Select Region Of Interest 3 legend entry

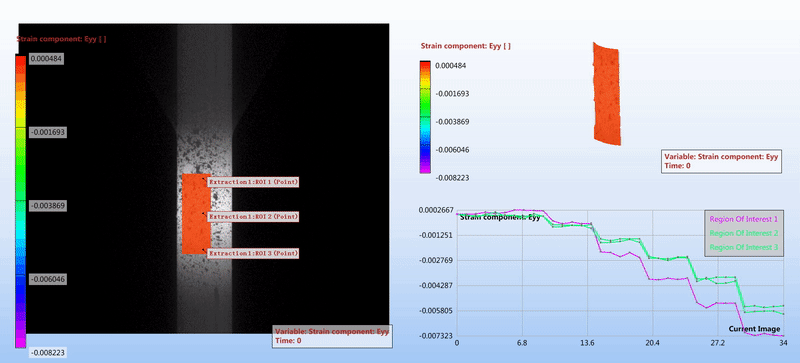pos(743,247)
